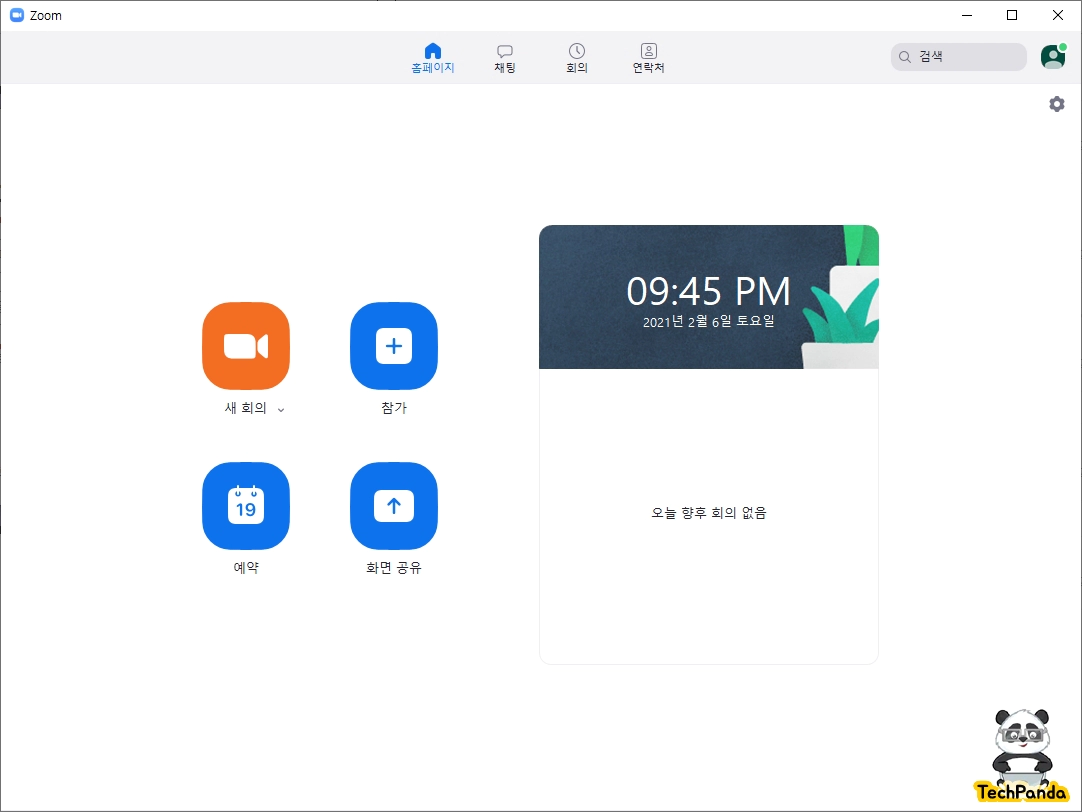Open settings via the gear icon
The width and height of the screenshot is (1082, 812).
click(x=1056, y=104)
